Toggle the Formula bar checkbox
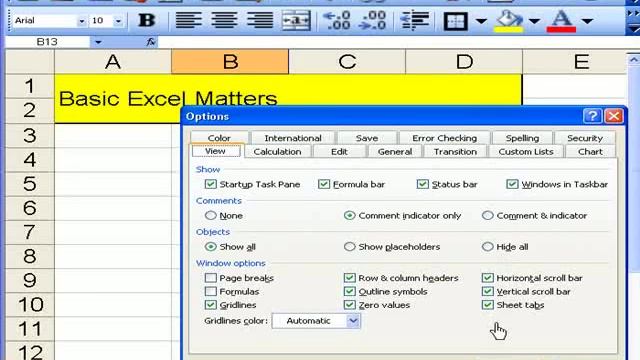640x360 pixels. (324, 184)
